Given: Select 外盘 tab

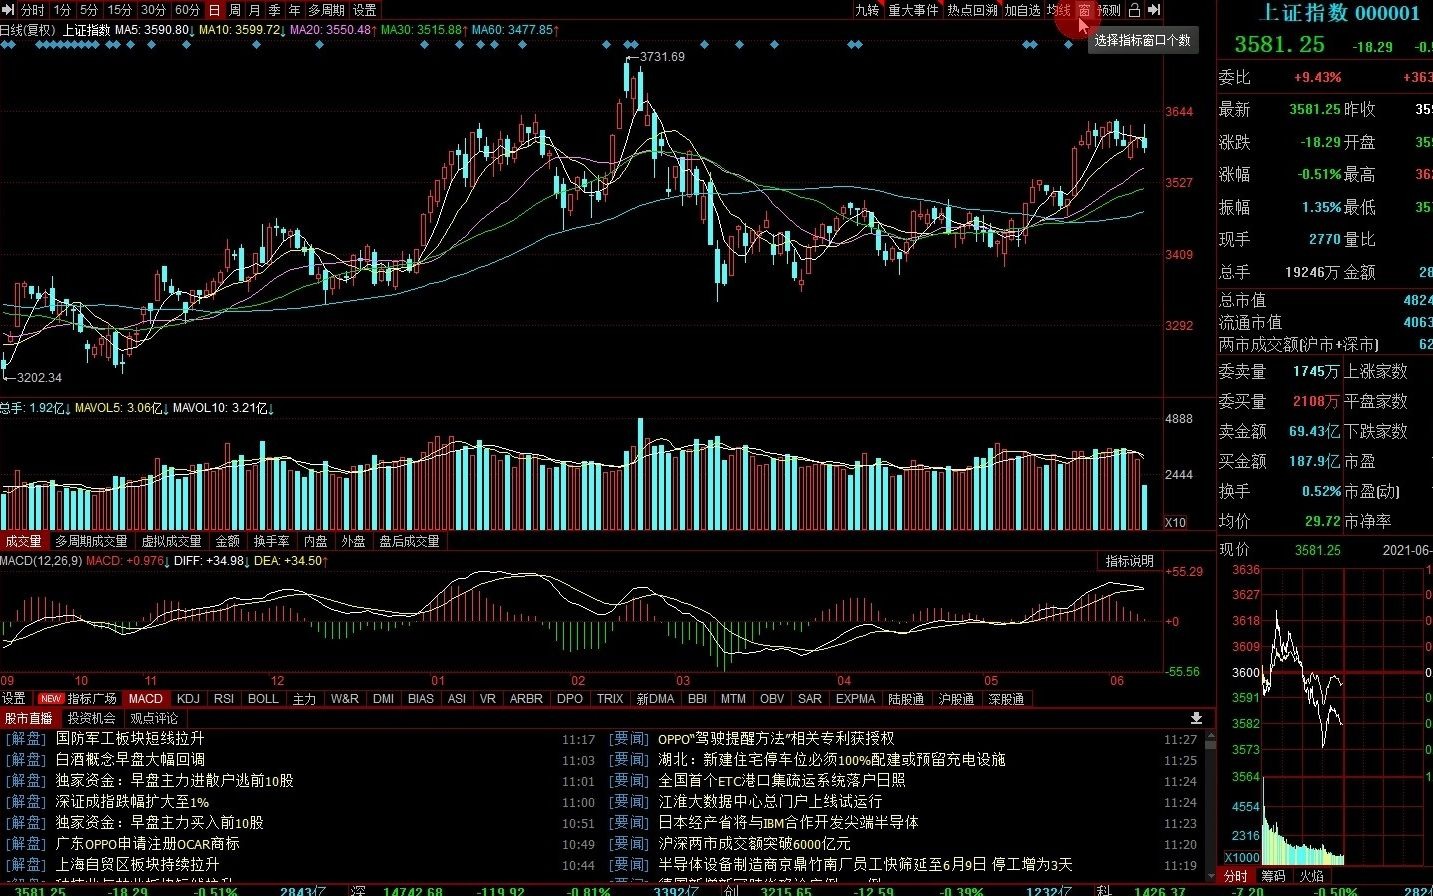Looking at the screenshot, I should click(x=353, y=541).
